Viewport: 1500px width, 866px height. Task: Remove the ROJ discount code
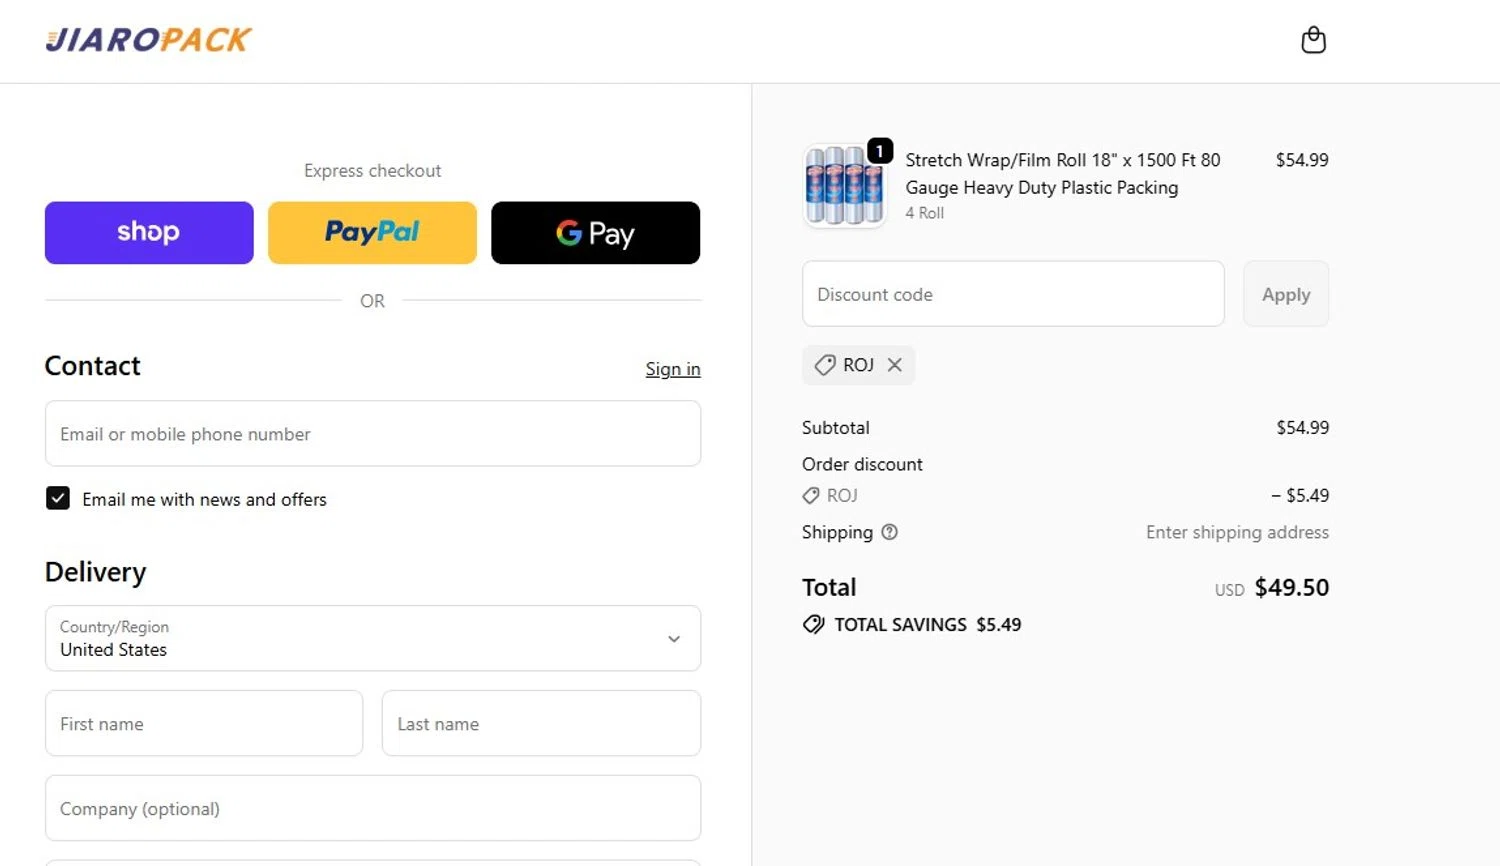895,365
